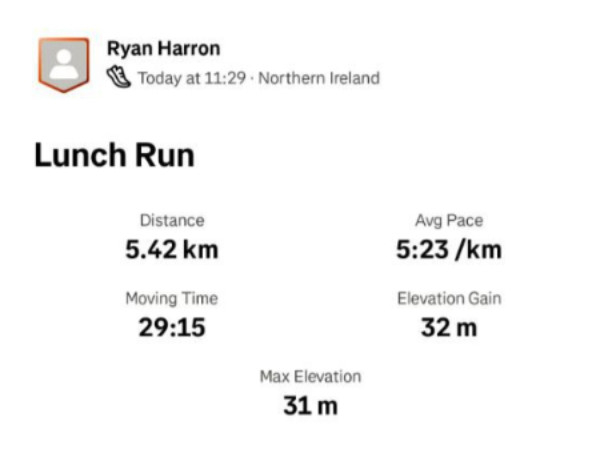Select the 29:15 moving time value
This screenshot has height=450, width=600.
pos(171,327)
